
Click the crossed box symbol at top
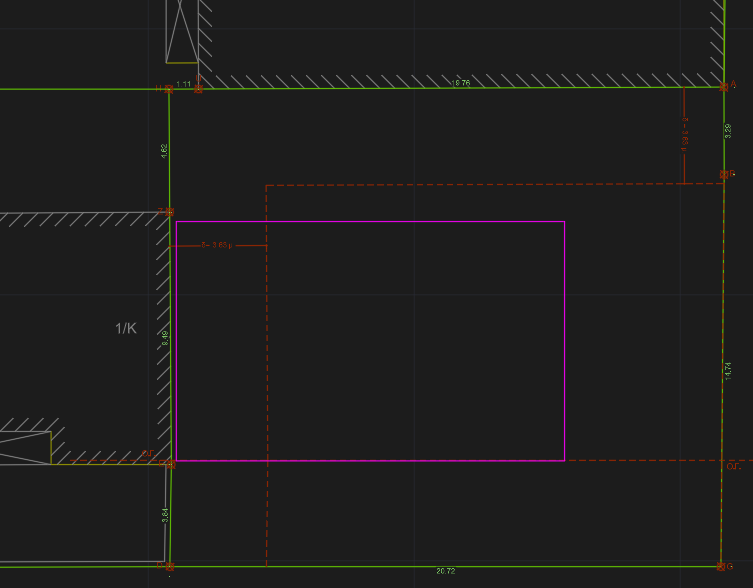click(181, 32)
